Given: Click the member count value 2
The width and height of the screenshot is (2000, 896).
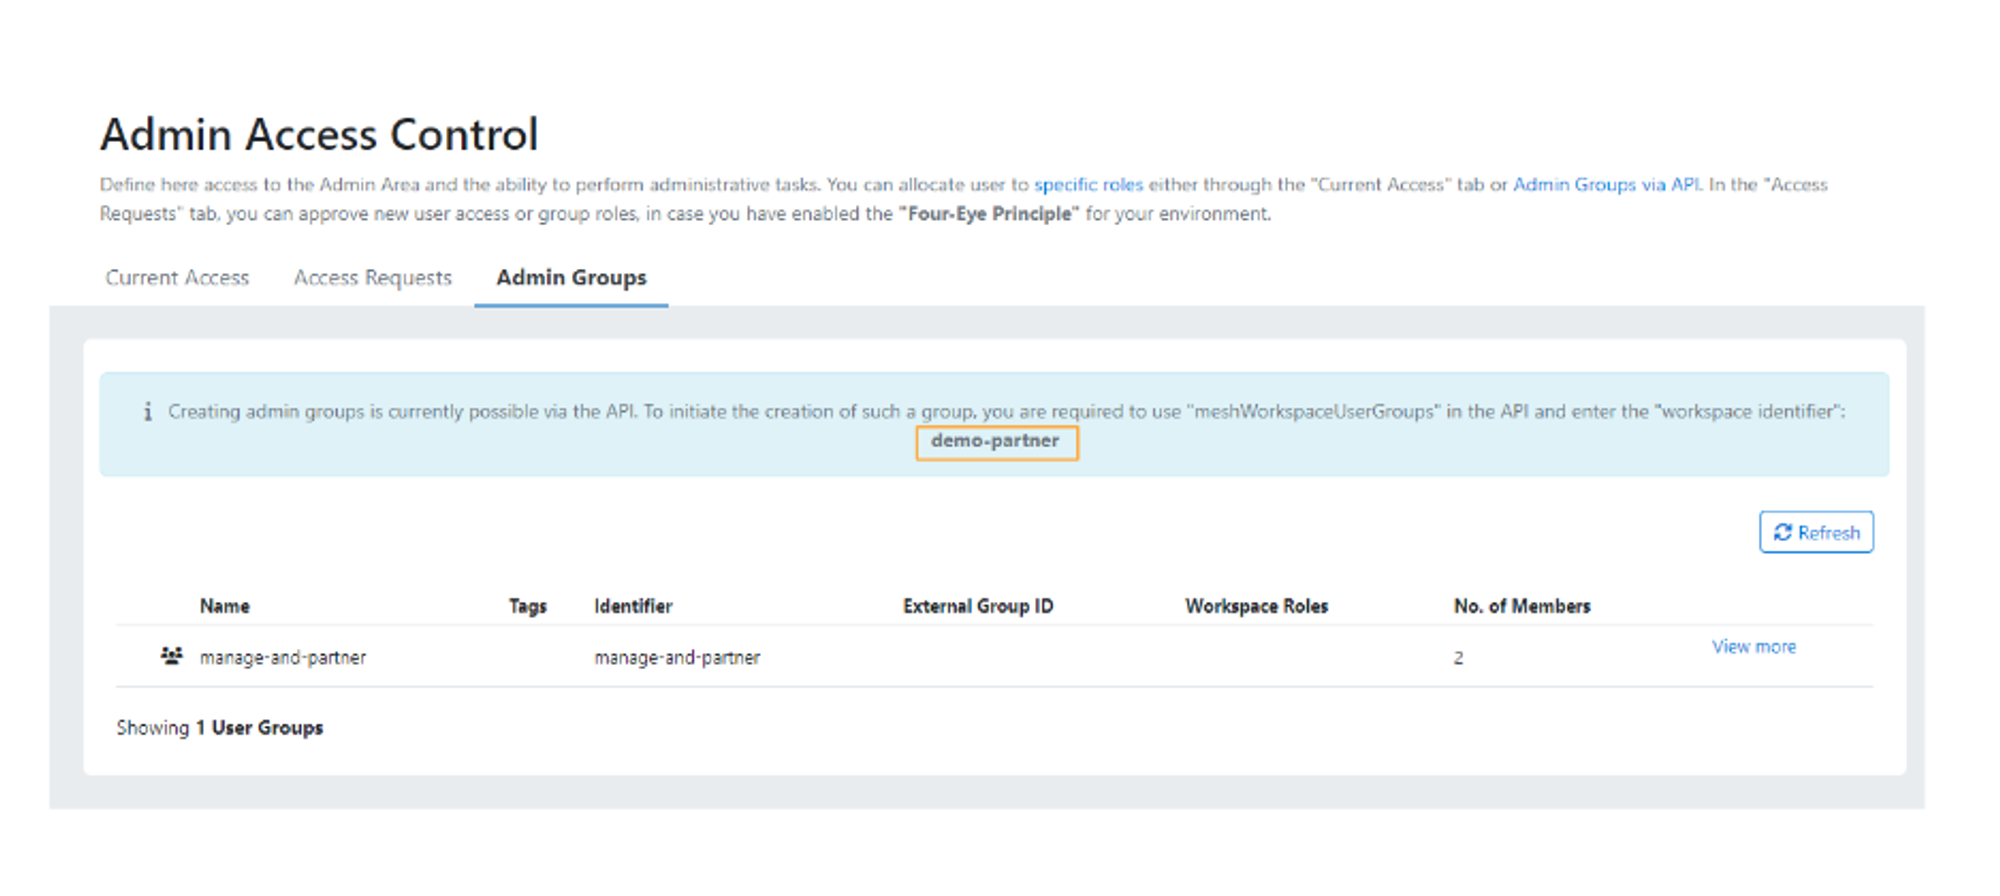Looking at the screenshot, I should click(1458, 658).
